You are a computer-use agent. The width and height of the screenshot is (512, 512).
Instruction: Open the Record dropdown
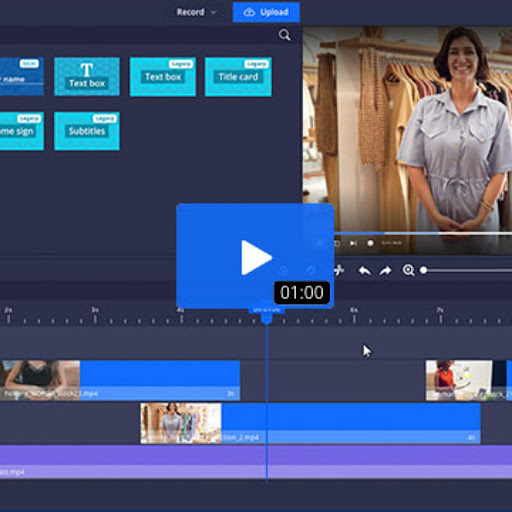coord(196,12)
